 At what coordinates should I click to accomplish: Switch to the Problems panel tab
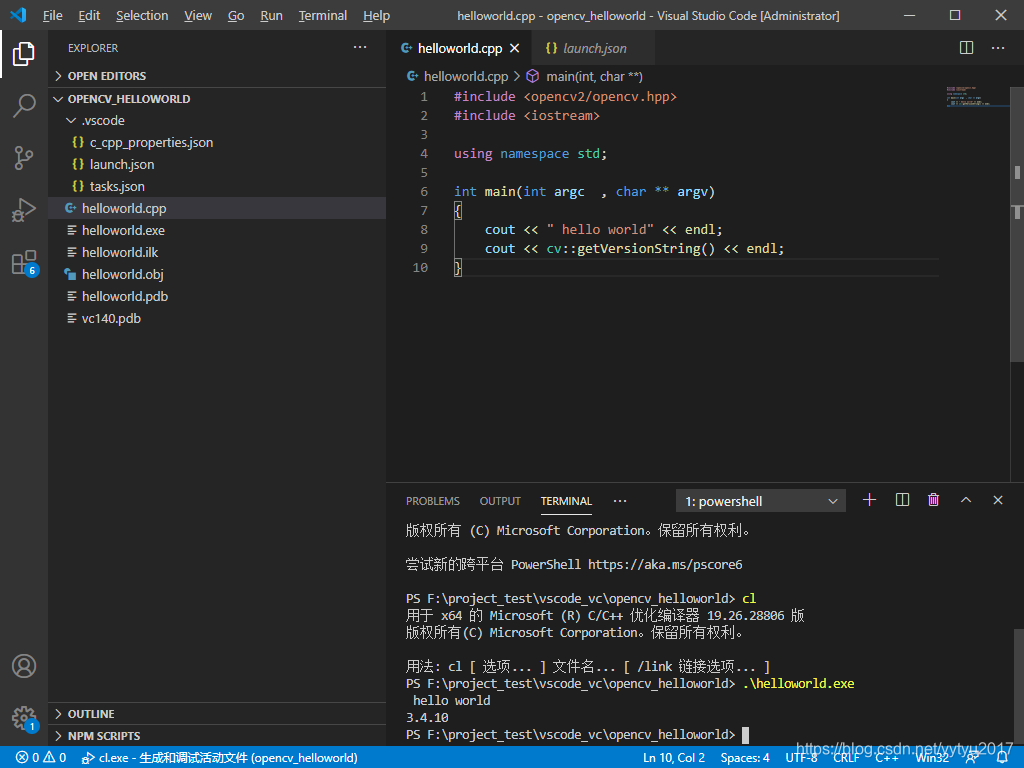point(432,501)
